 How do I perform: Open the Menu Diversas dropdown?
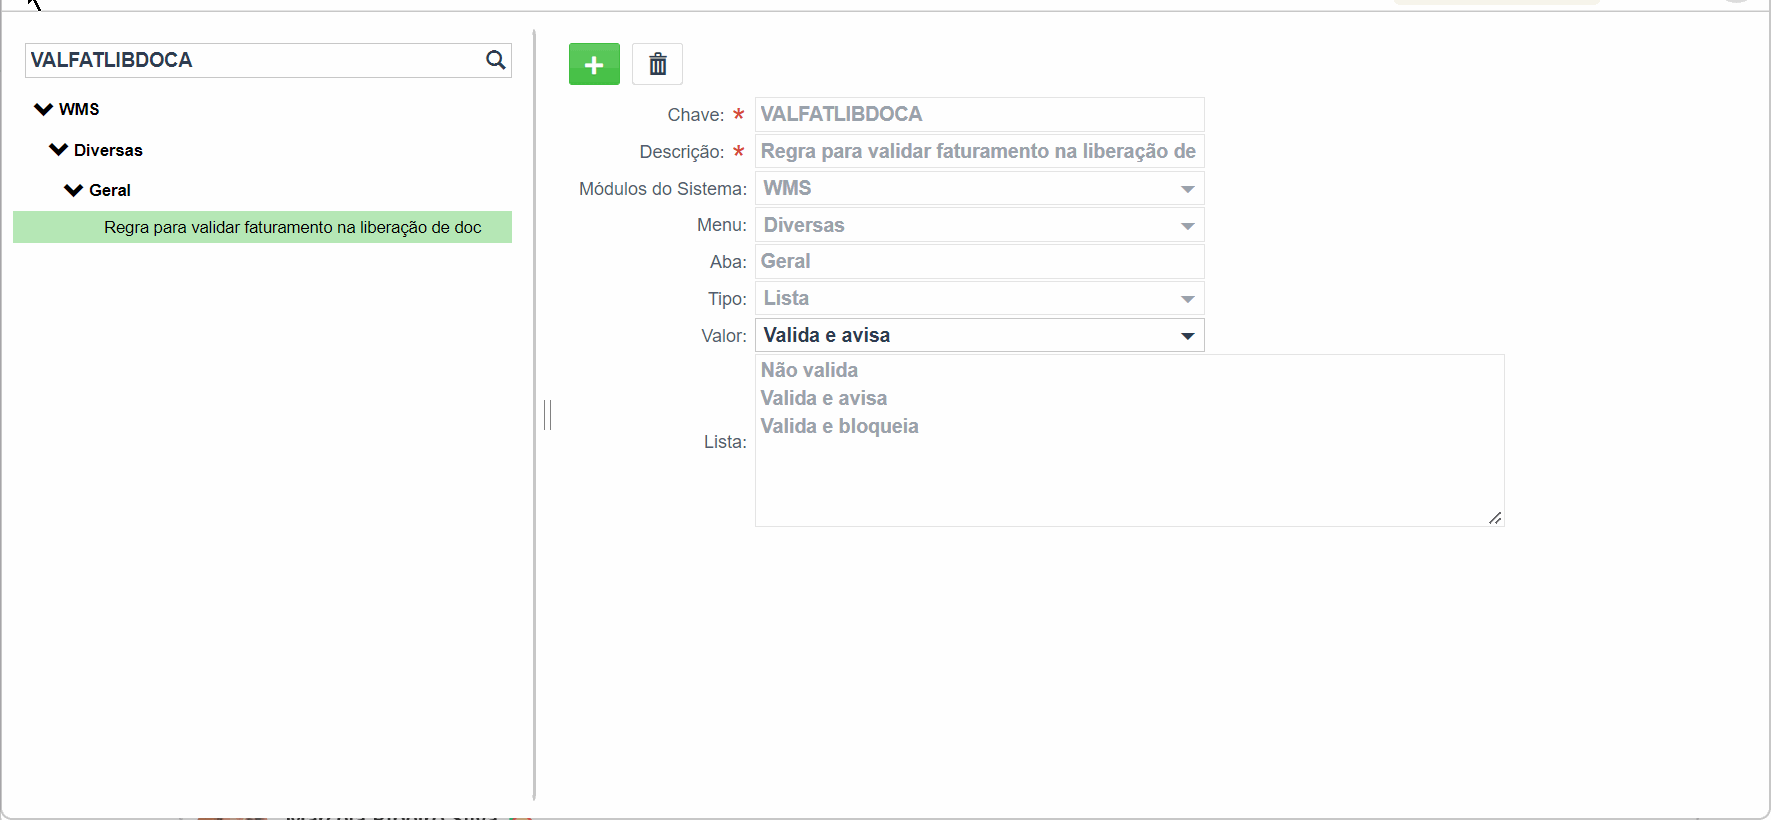point(979,225)
